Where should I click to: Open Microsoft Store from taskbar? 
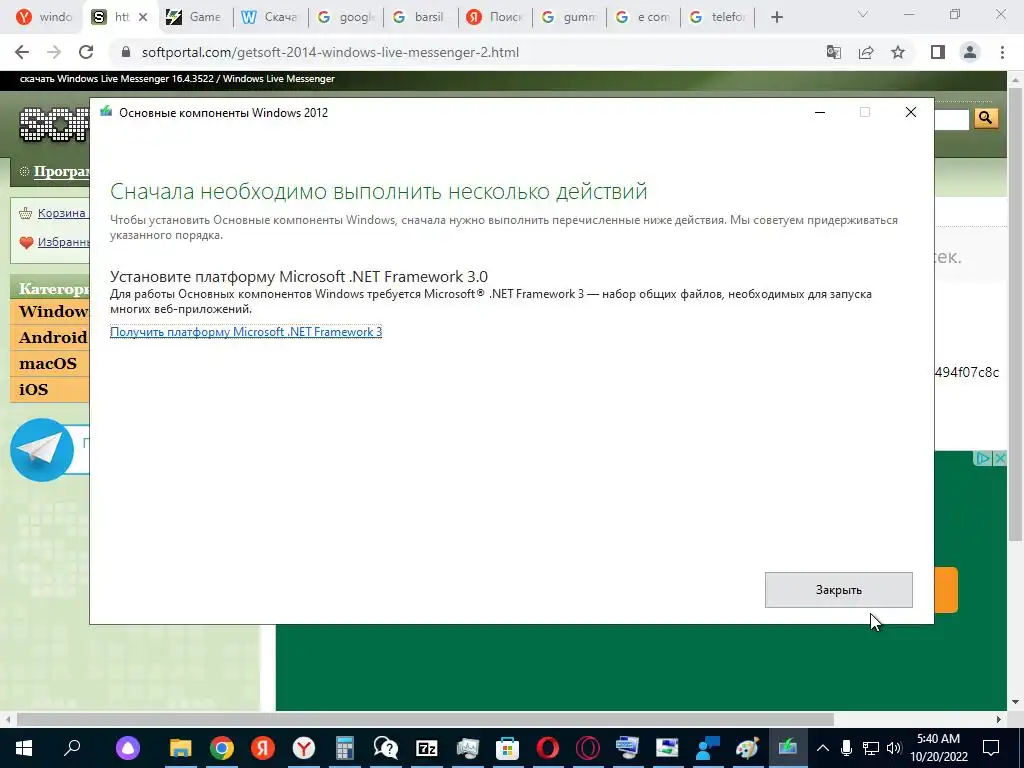pos(507,748)
